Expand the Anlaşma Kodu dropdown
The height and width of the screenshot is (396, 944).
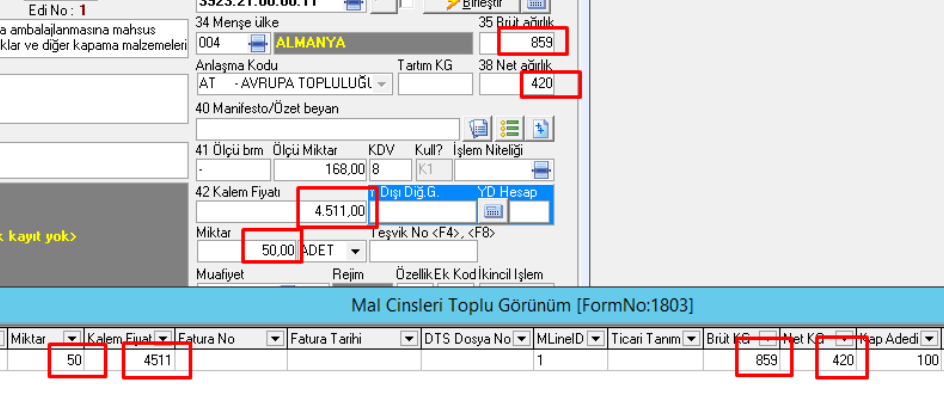(x=382, y=84)
